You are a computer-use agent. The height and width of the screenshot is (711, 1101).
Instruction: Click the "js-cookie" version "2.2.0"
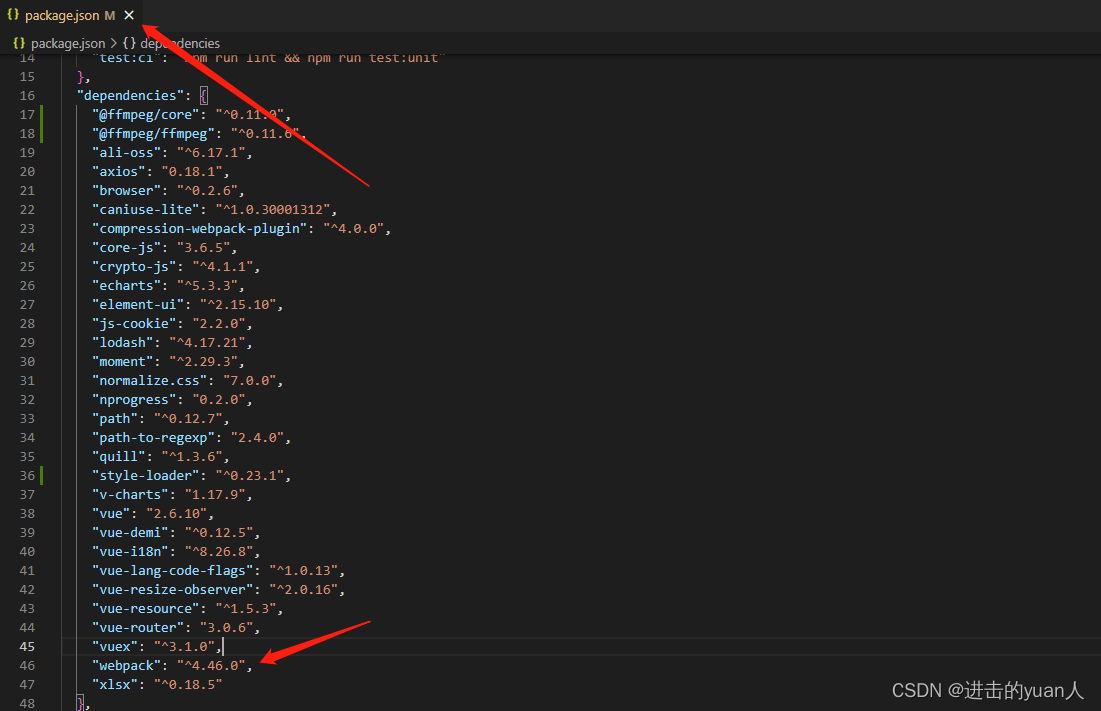point(219,323)
